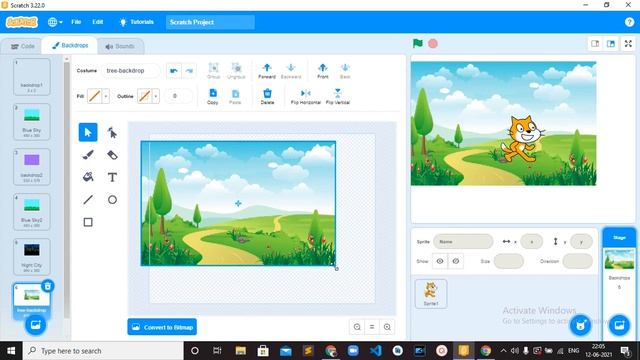Select the Rectangle tool
This screenshot has width=640, height=360.
tap(88, 222)
